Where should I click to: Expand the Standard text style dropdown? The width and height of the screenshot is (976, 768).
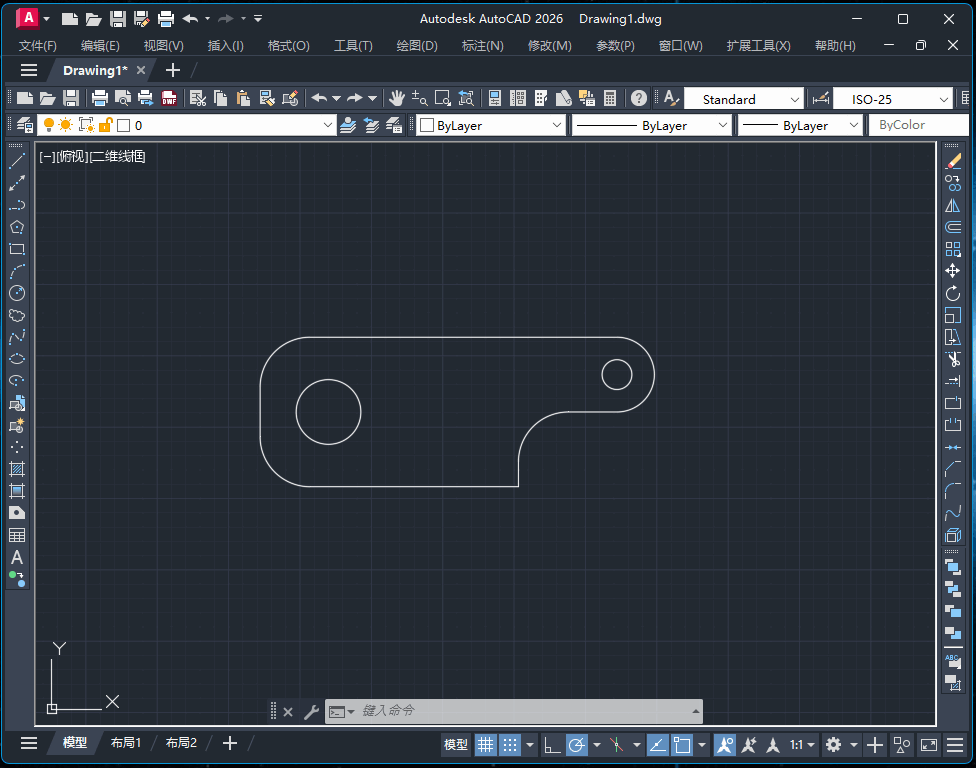(x=795, y=99)
